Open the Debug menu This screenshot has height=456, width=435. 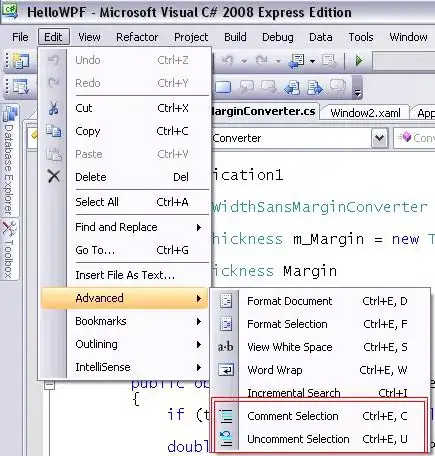278,37
